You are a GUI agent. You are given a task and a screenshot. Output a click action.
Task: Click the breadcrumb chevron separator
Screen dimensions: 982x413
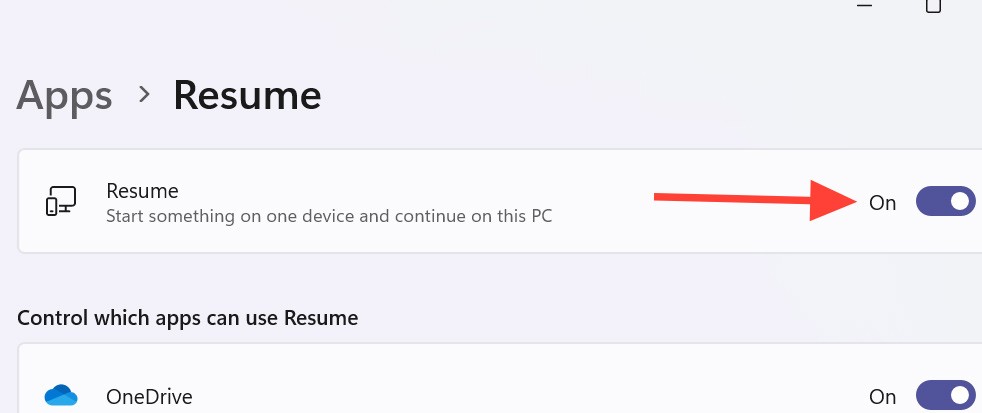click(x=145, y=95)
